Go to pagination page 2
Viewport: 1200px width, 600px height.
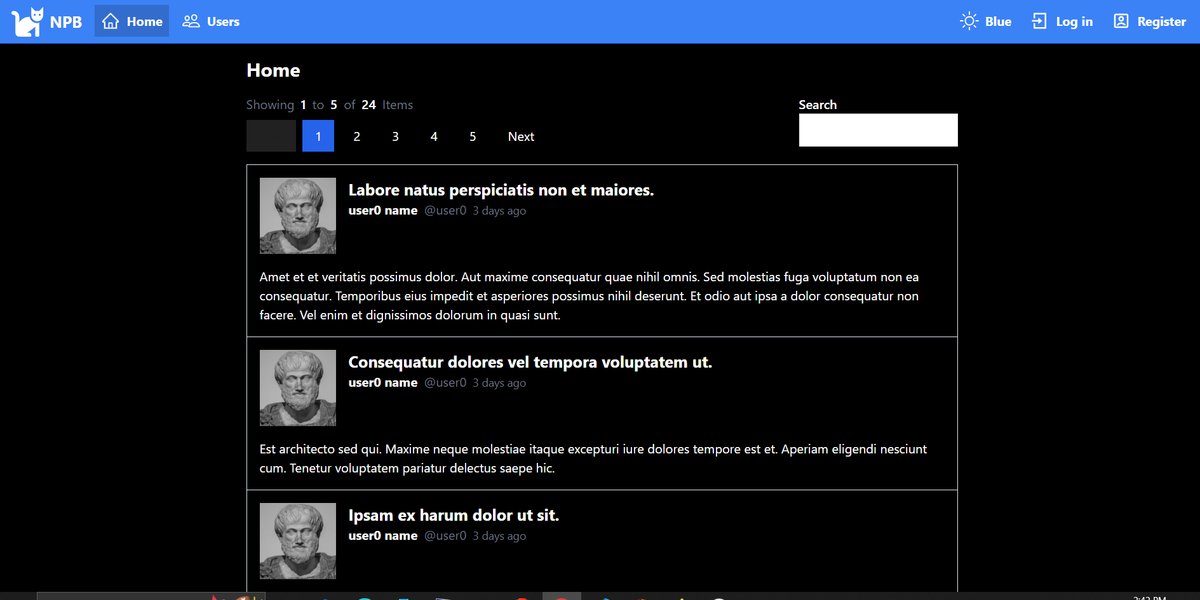[x=357, y=136]
